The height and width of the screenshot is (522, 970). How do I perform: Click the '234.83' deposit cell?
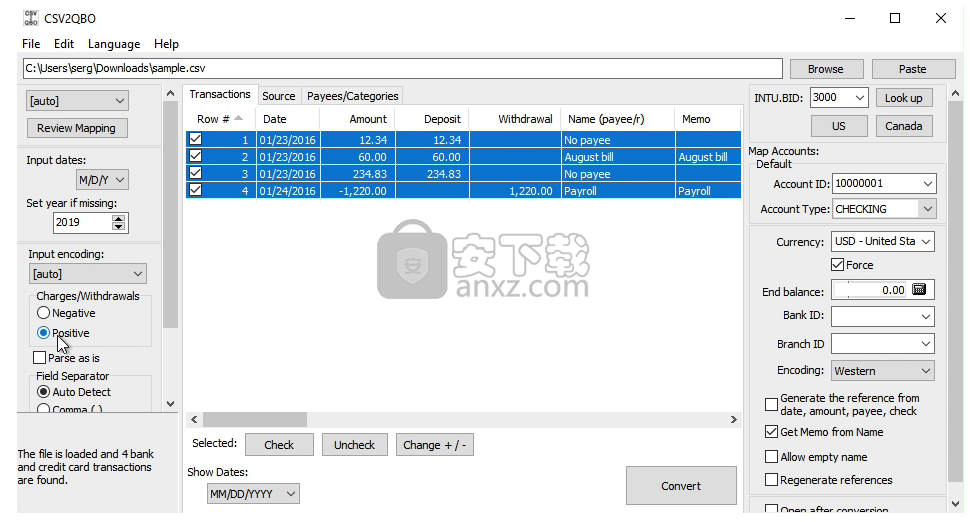tap(432, 174)
